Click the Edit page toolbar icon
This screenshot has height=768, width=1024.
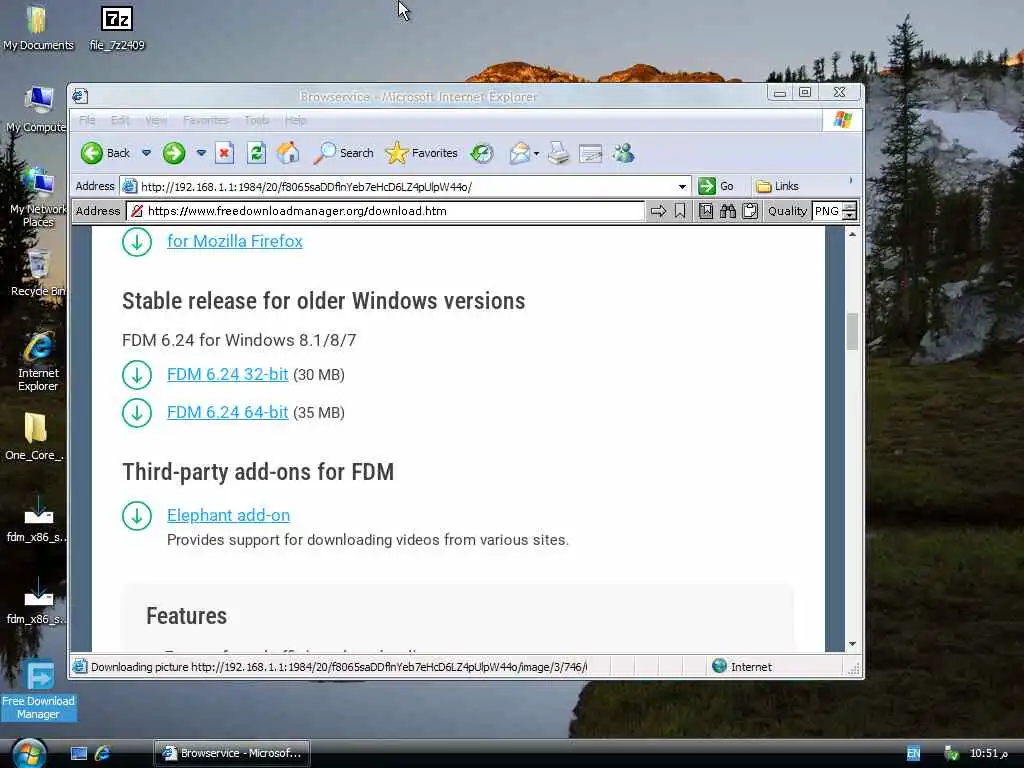coord(590,153)
